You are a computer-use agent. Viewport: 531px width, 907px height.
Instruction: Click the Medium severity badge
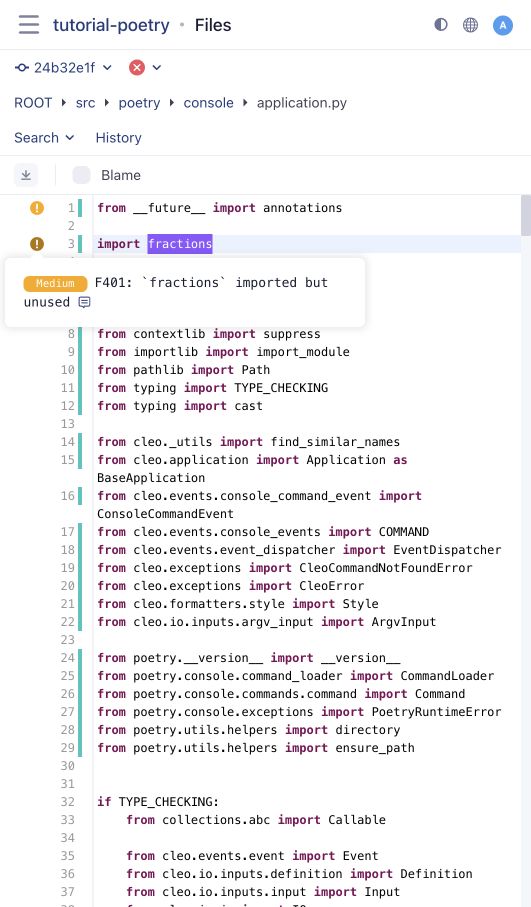[56, 283]
